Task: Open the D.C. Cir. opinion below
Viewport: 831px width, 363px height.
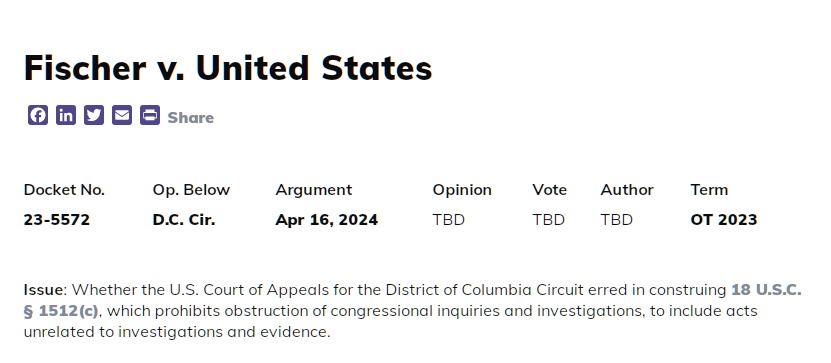Action: 184,219
